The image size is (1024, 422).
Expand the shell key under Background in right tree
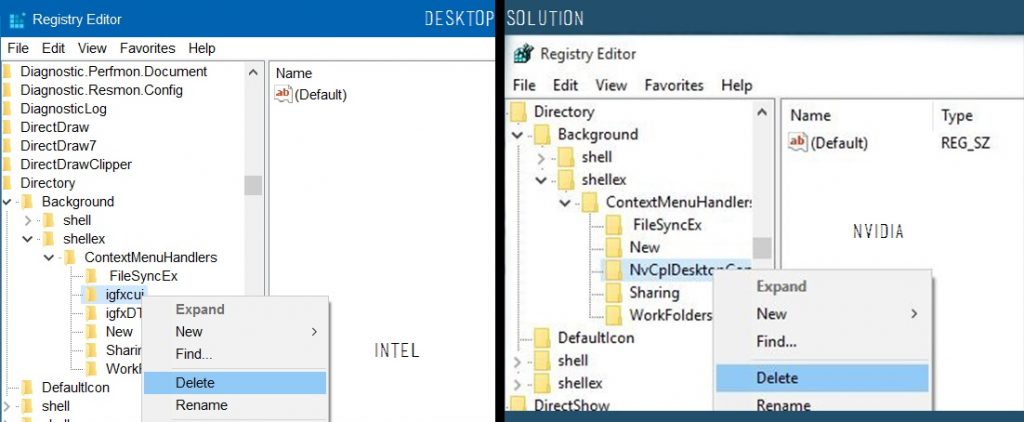coord(541,158)
